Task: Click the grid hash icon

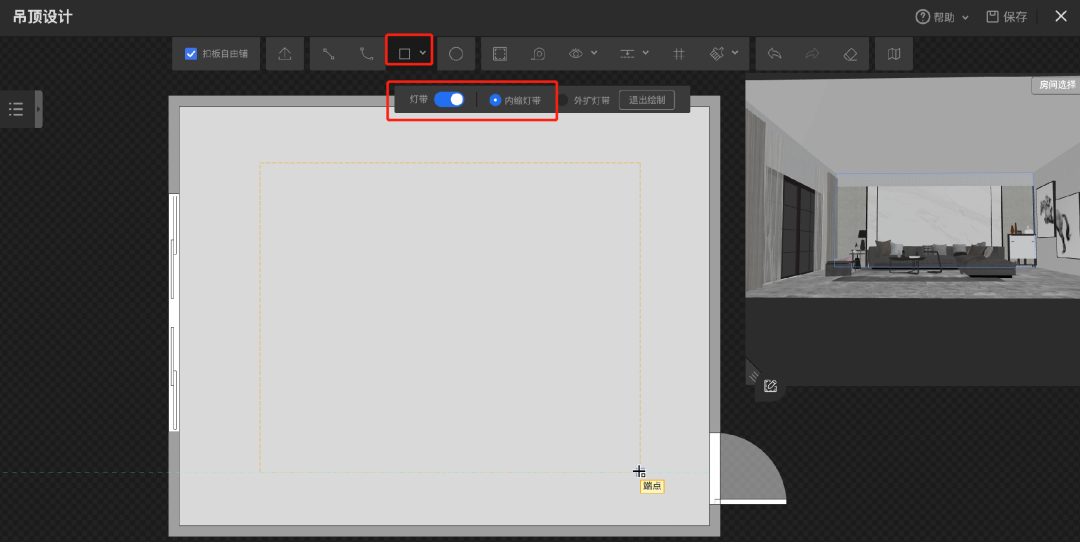Action: tap(678, 54)
